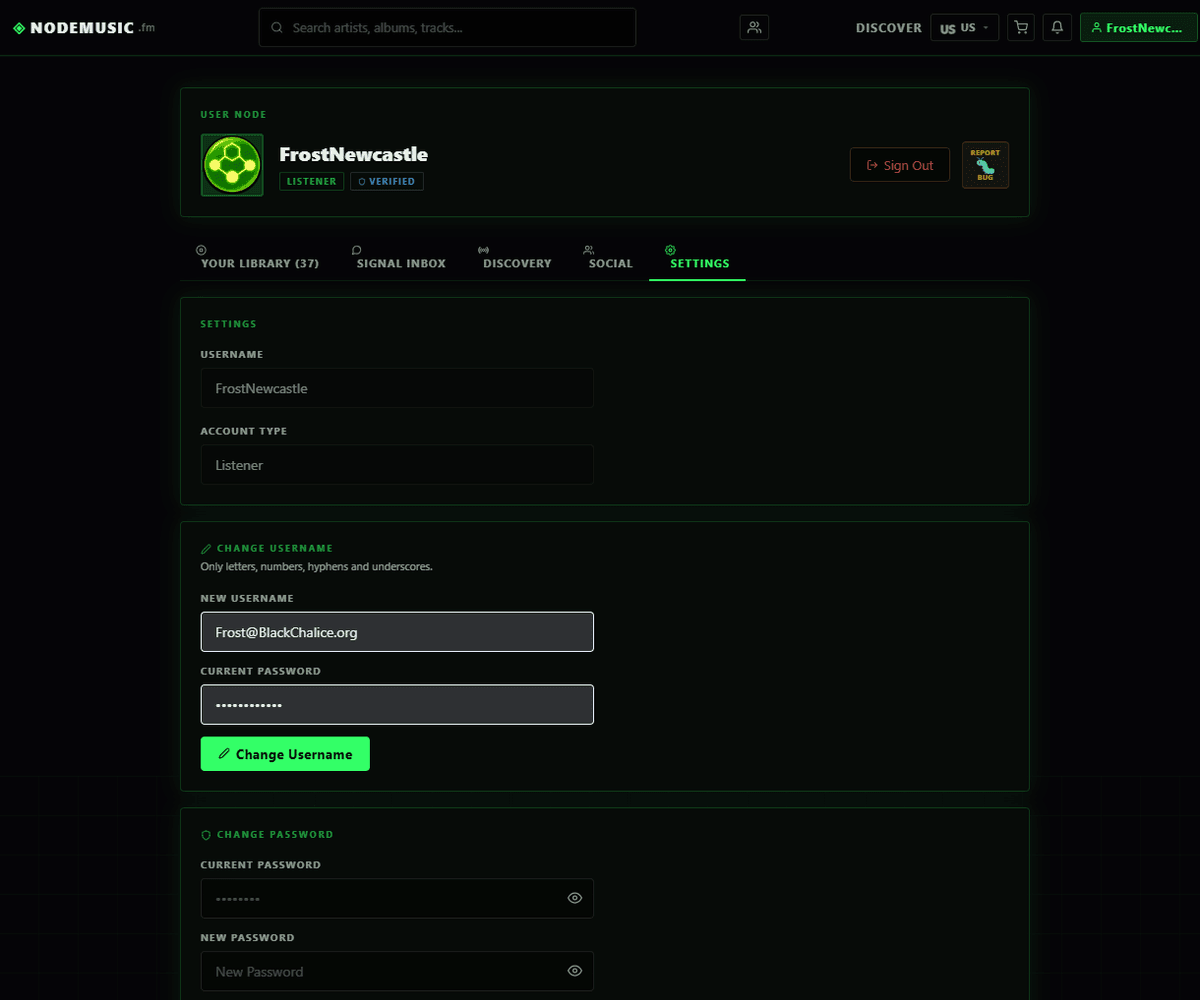The image size is (1200, 1000).
Task: Click the Account Type field showing Listener
Action: (x=397, y=465)
